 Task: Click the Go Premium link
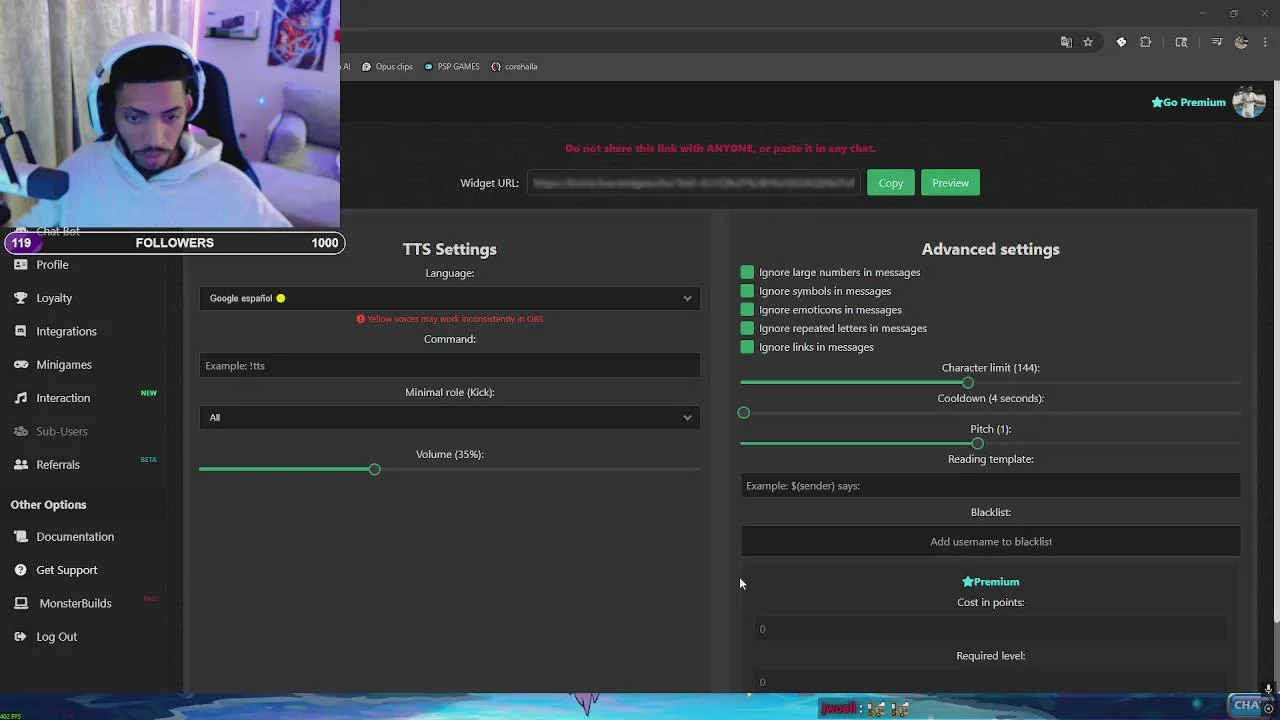coord(1188,102)
